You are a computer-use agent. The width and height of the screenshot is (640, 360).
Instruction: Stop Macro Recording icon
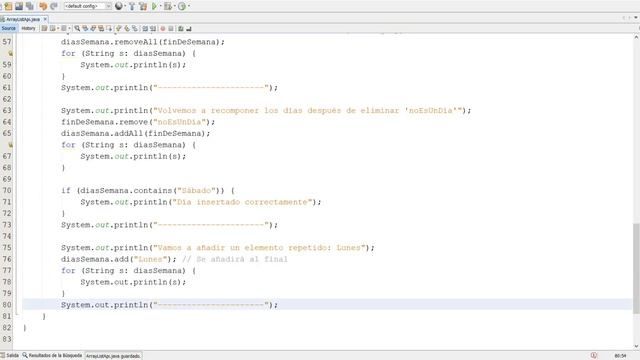[171, 28]
